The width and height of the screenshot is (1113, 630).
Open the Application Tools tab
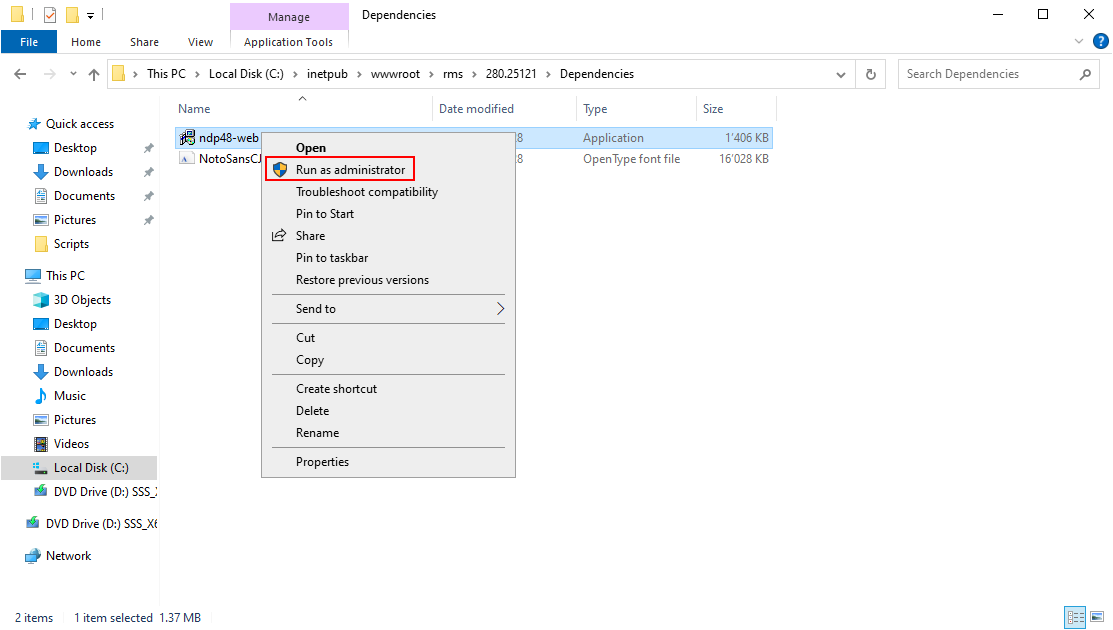(x=288, y=42)
